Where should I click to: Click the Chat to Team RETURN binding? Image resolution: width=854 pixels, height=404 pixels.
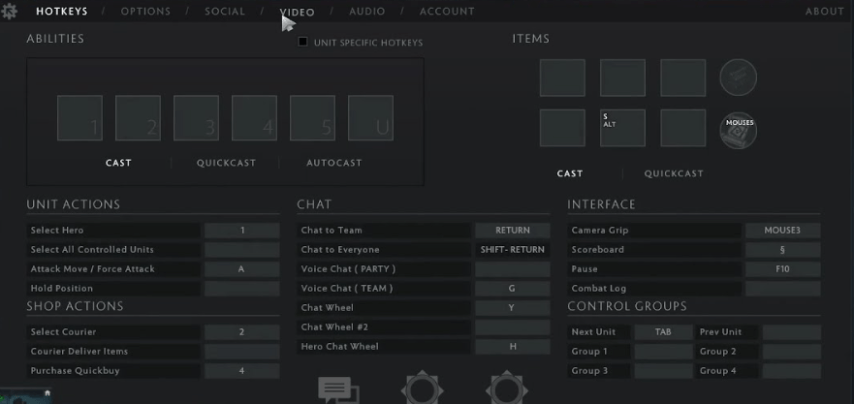pos(512,230)
